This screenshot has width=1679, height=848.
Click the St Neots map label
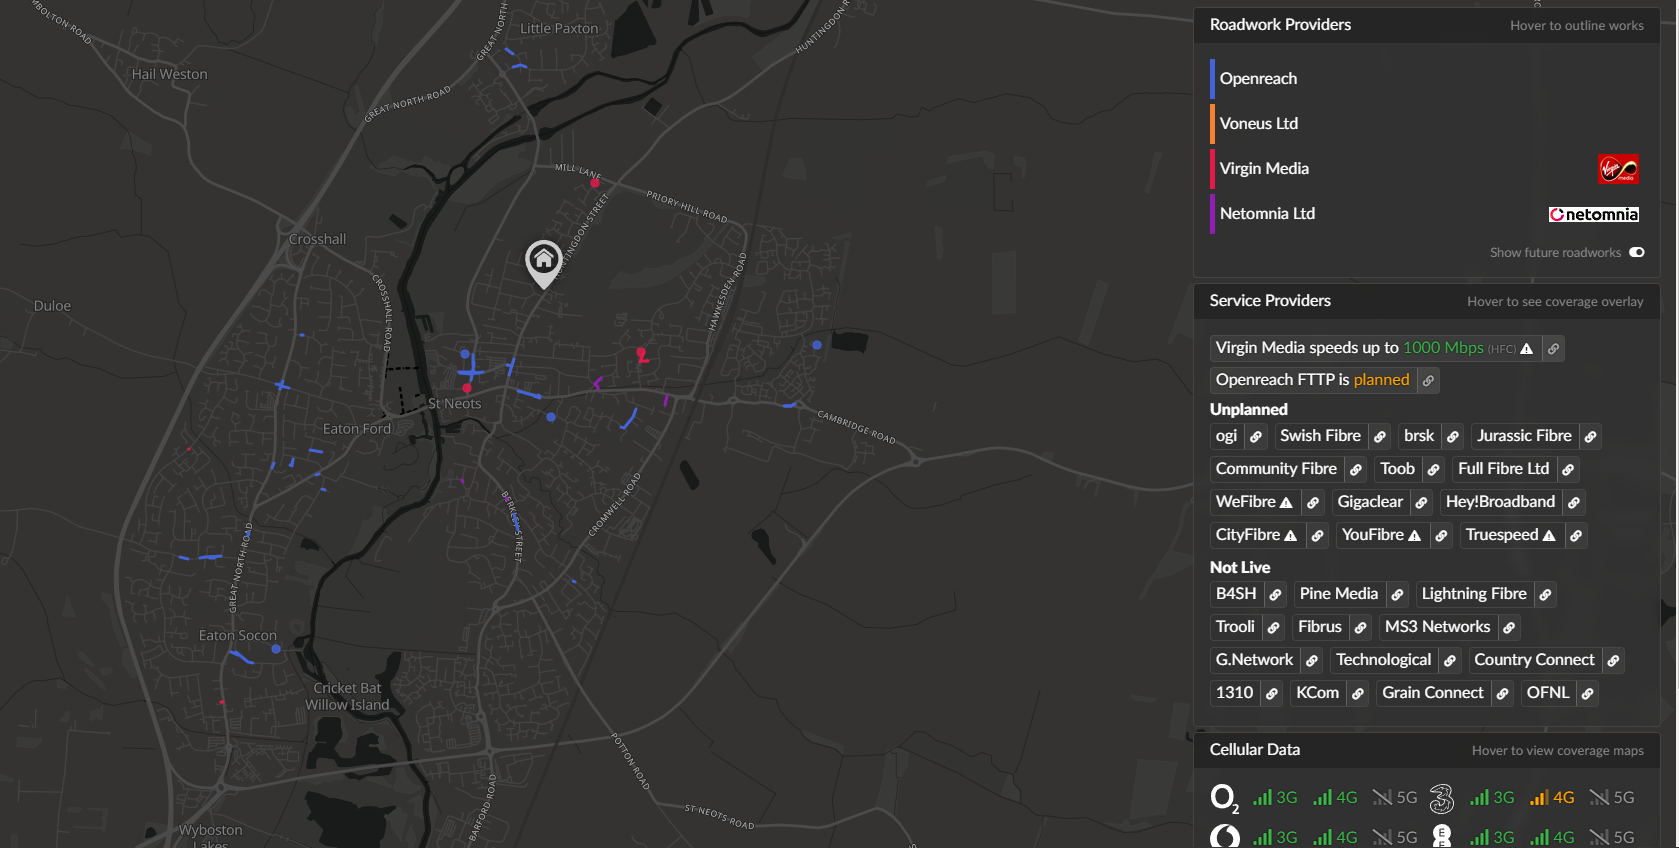455,404
